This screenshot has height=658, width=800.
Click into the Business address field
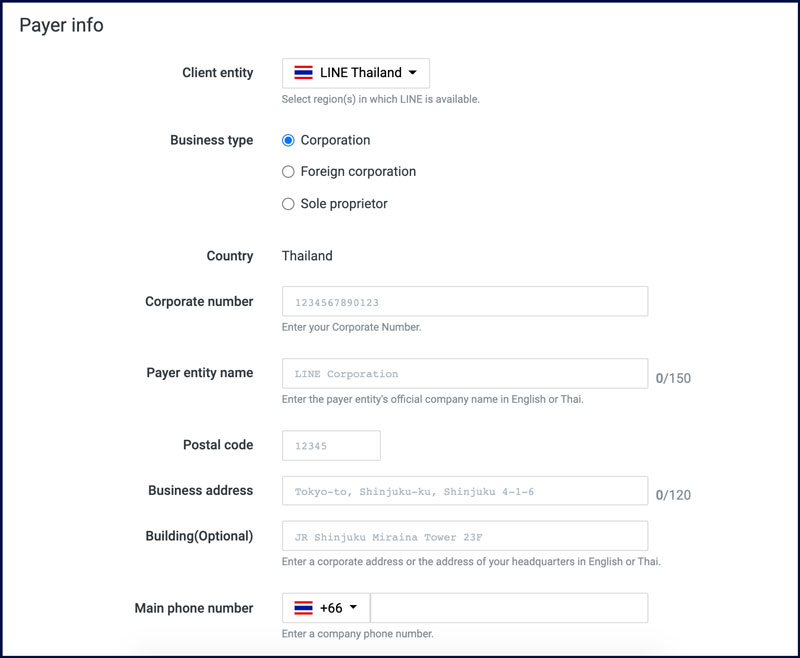coord(465,491)
